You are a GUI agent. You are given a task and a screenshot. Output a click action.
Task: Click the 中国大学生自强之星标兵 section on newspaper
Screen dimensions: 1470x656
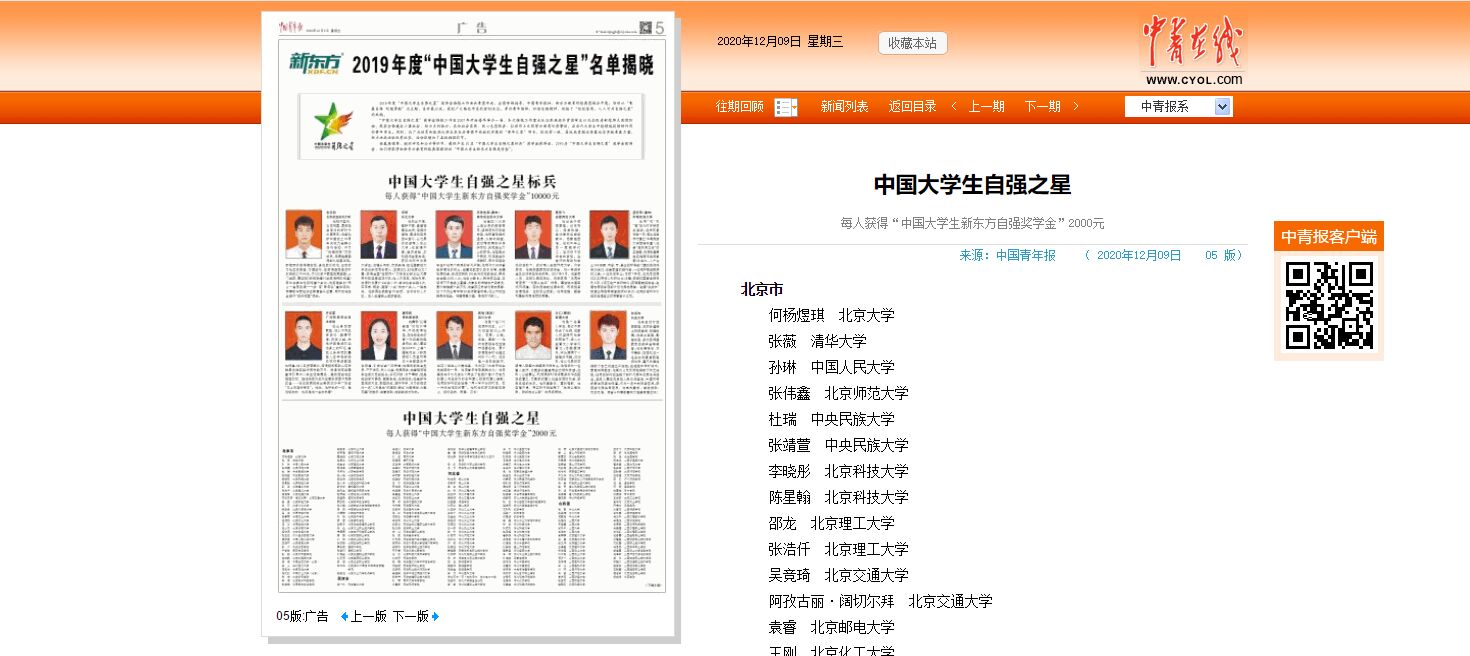[471, 181]
